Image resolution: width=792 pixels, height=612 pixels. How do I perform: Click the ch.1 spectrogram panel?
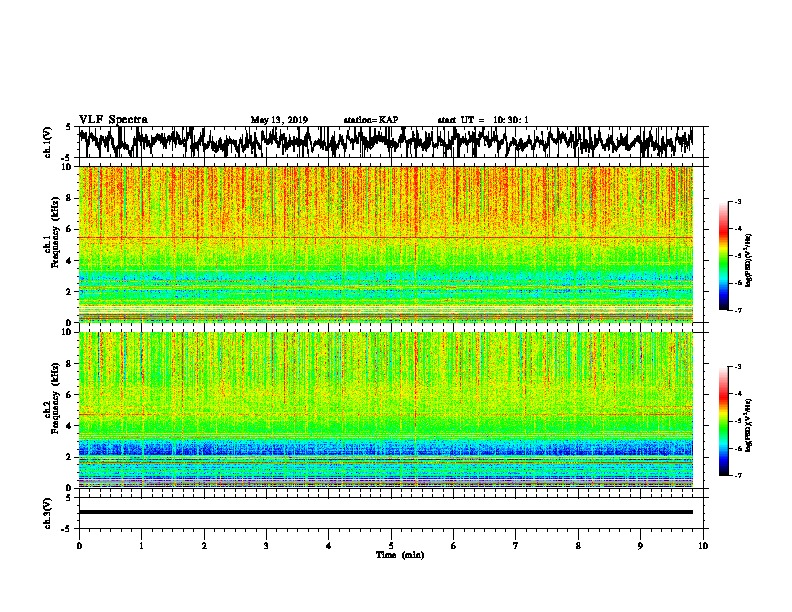(385, 244)
